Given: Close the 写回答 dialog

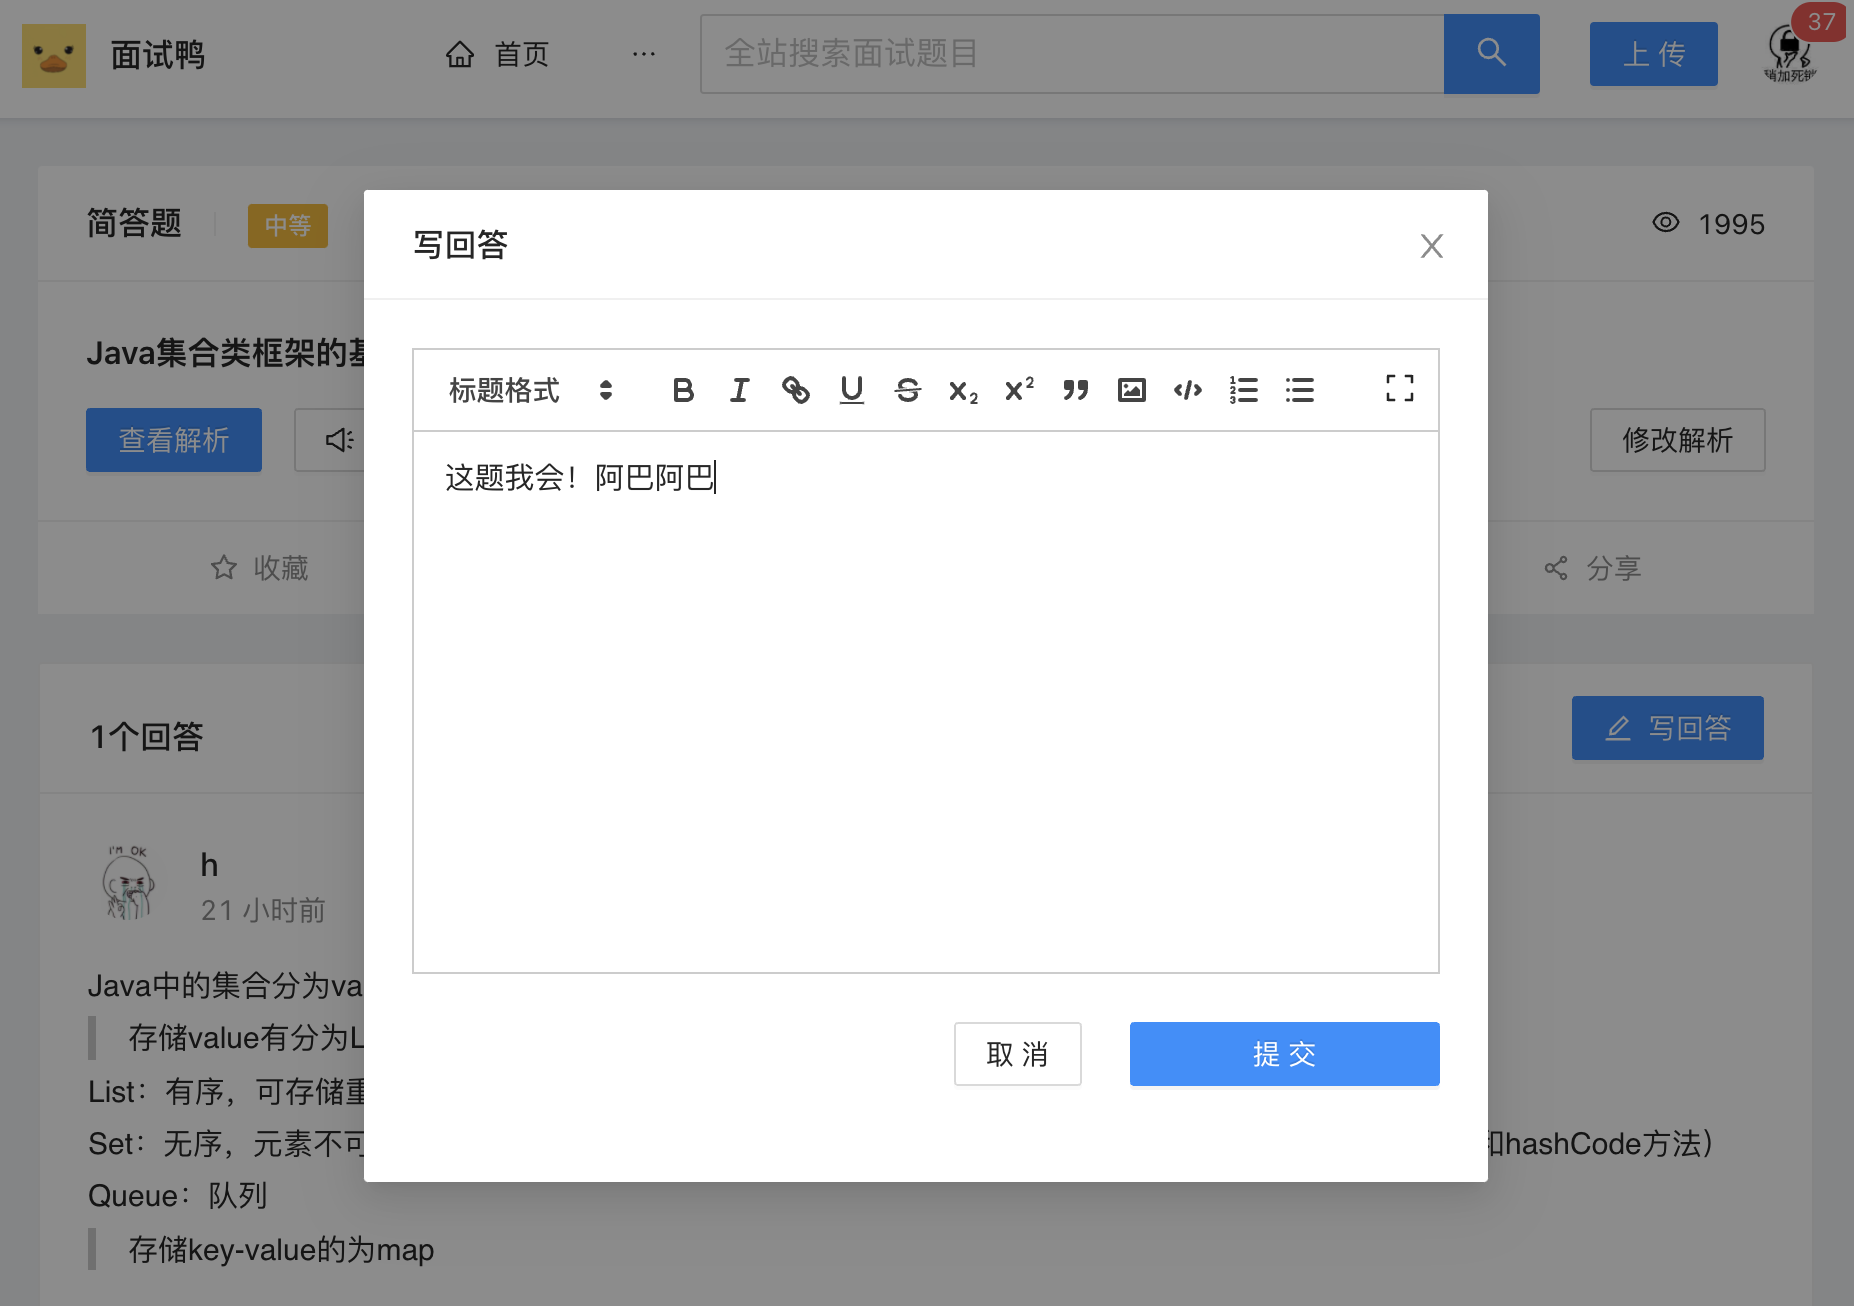Looking at the screenshot, I should (x=1431, y=246).
